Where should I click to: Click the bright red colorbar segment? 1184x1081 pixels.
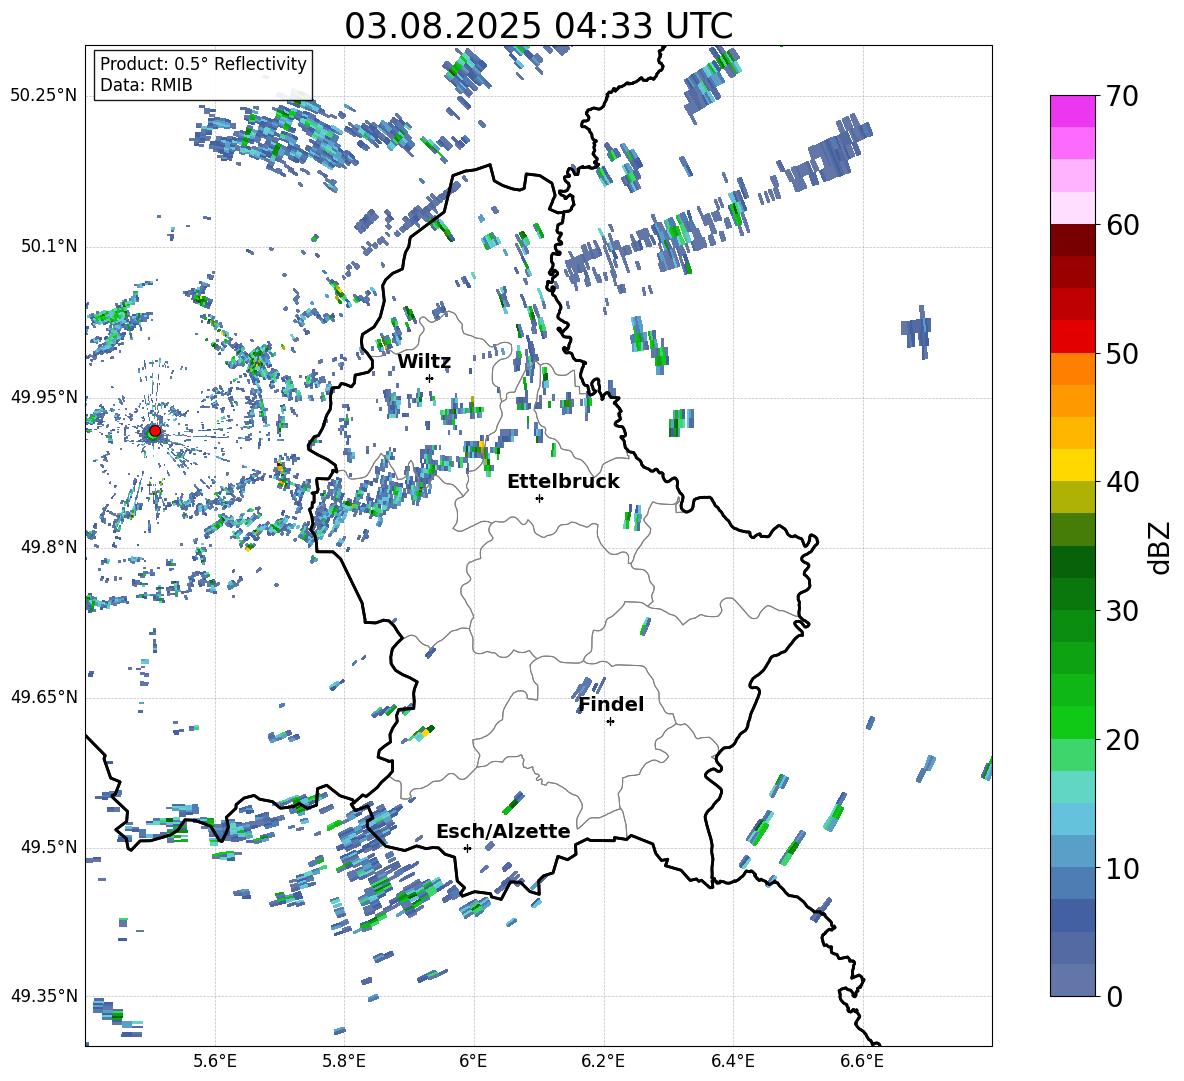click(1073, 337)
